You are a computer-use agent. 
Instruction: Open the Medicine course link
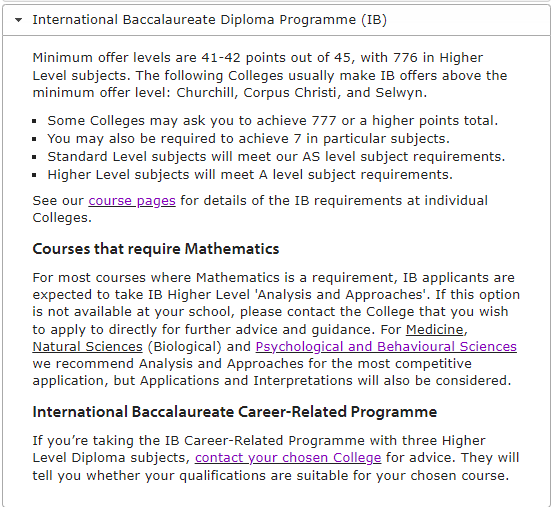434,329
